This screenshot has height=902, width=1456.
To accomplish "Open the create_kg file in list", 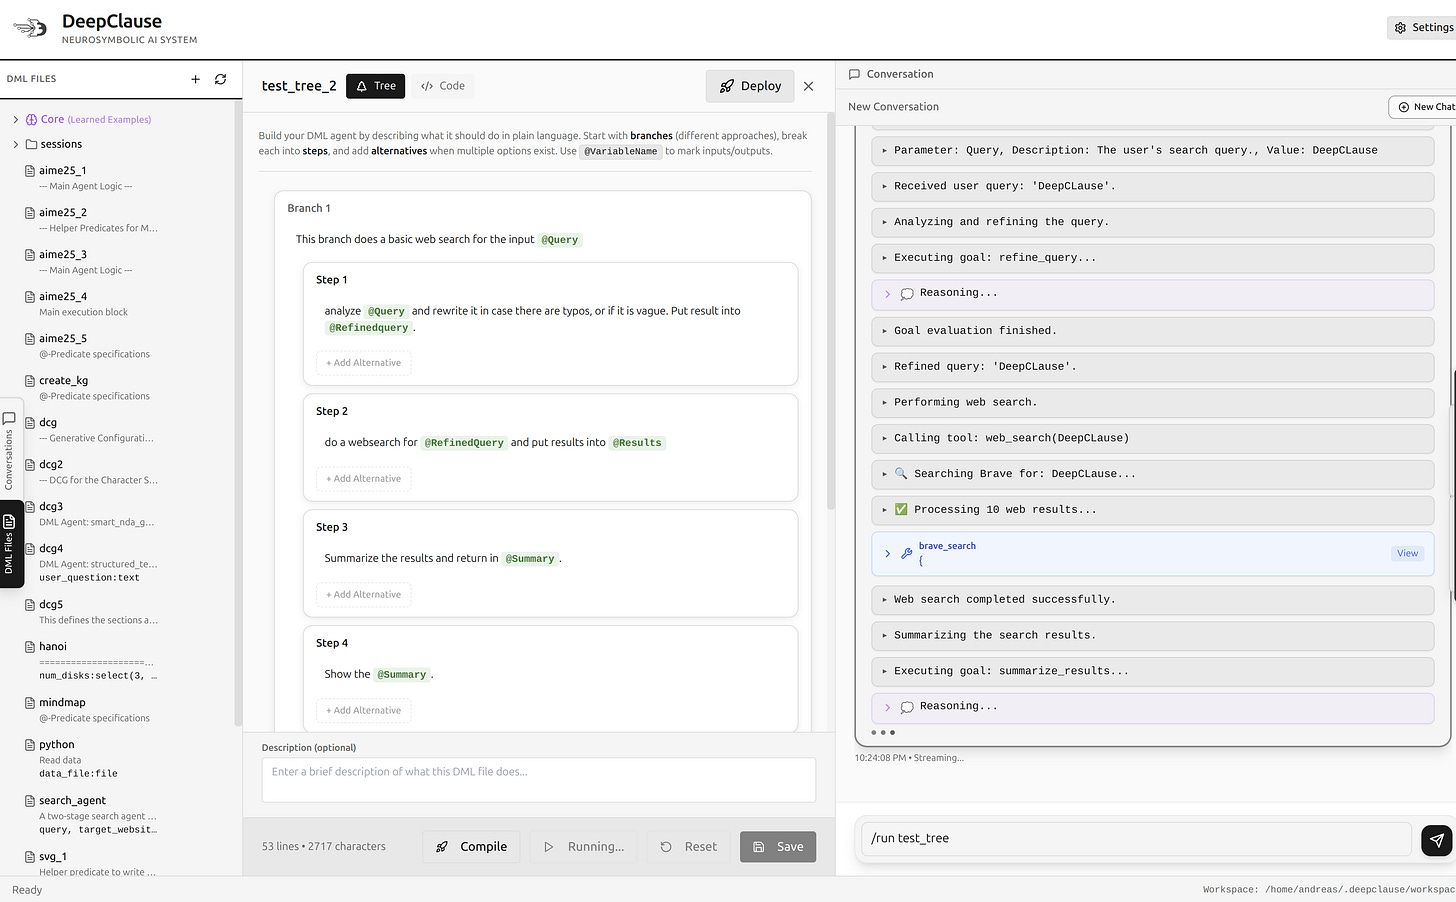I will coord(64,381).
